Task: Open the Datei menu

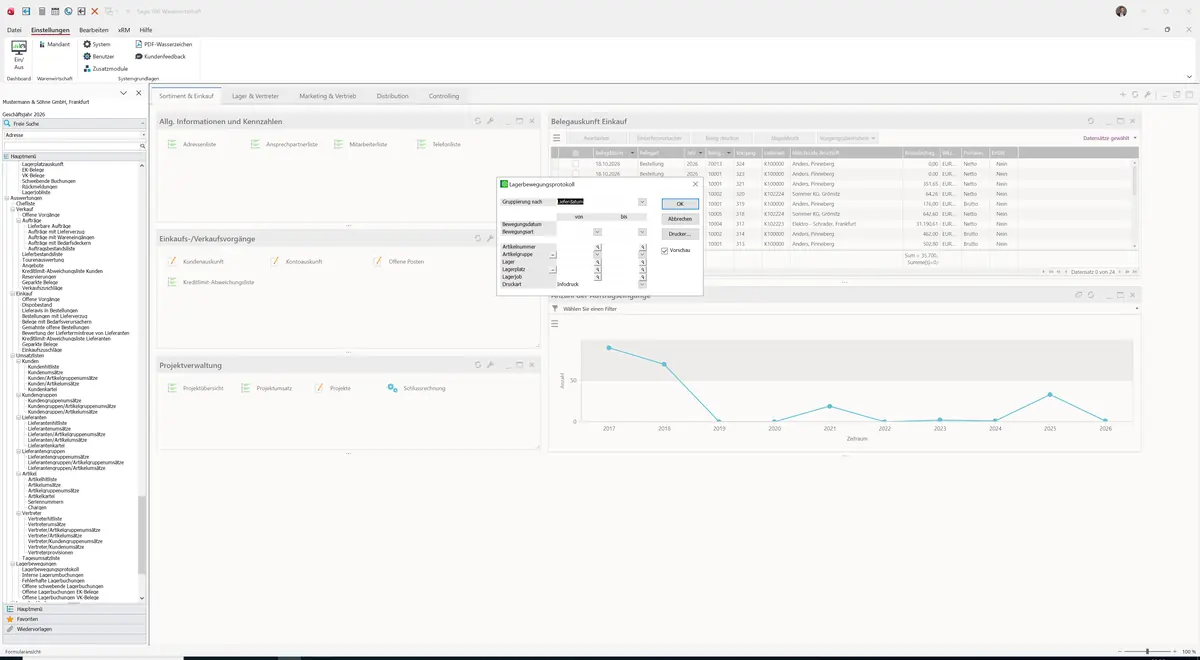Action: coord(14,30)
